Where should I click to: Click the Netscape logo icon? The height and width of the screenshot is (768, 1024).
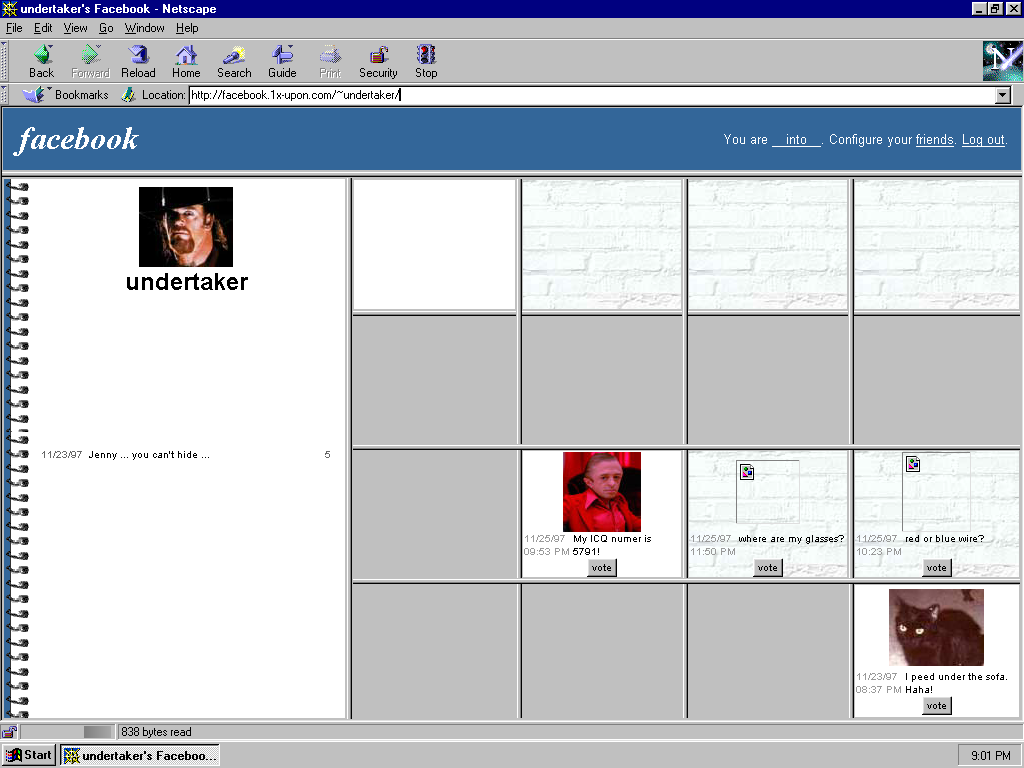[1002, 61]
